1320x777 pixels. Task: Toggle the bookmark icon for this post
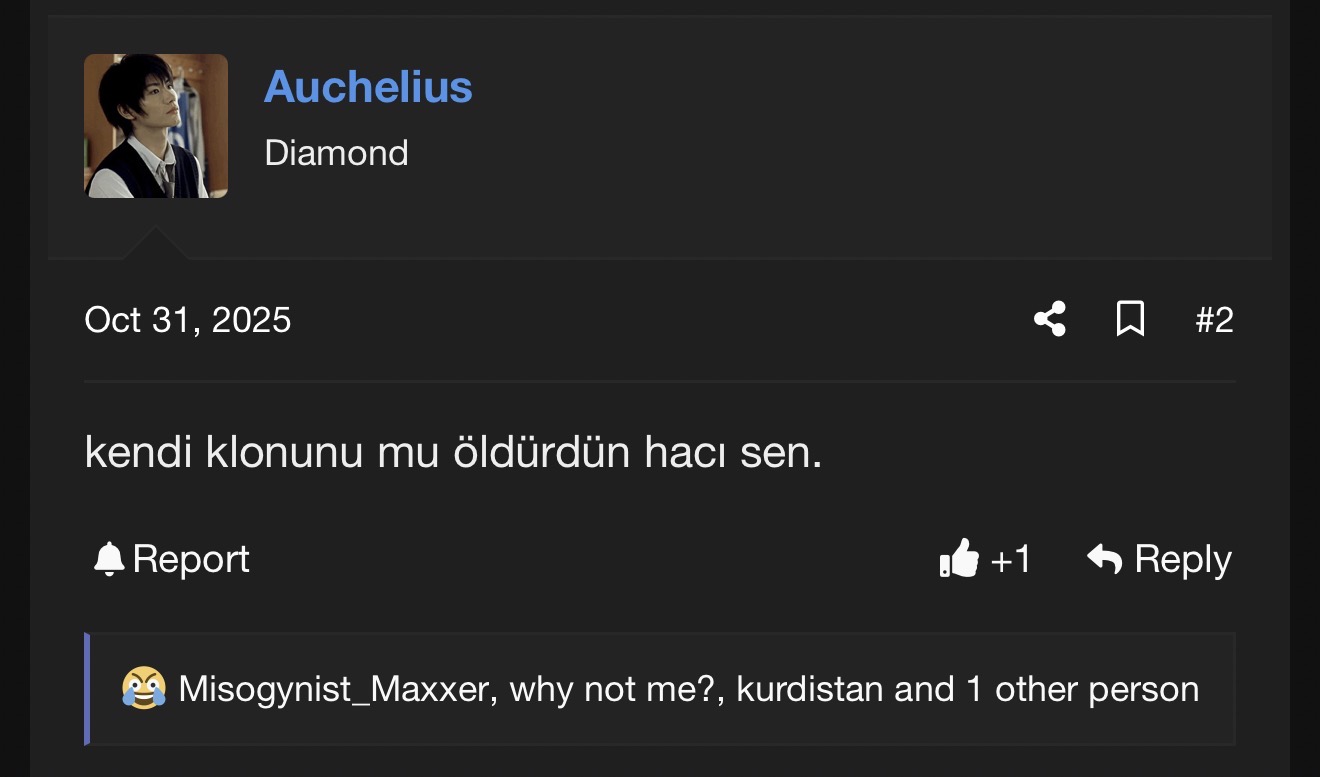pyautogui.click(x=1130, y=320)
